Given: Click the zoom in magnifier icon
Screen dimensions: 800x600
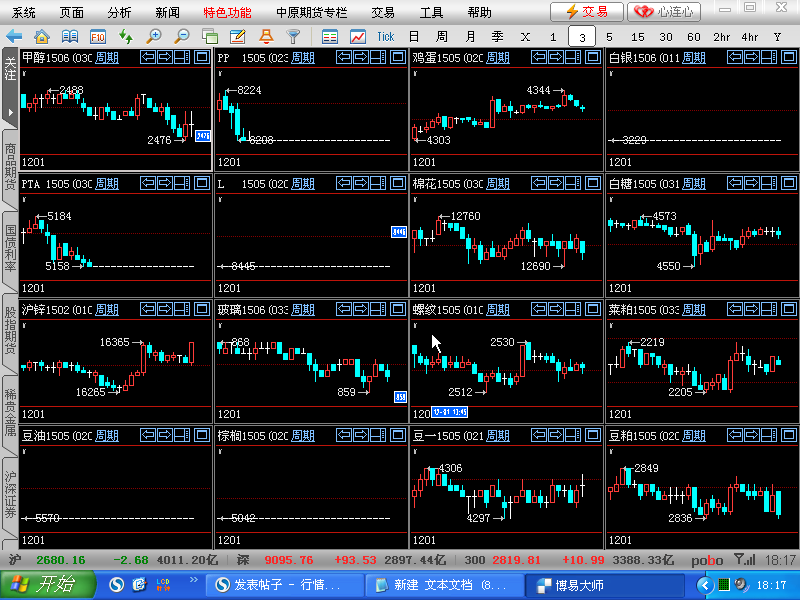Looking at the screenshot, I should pos(154,36).
